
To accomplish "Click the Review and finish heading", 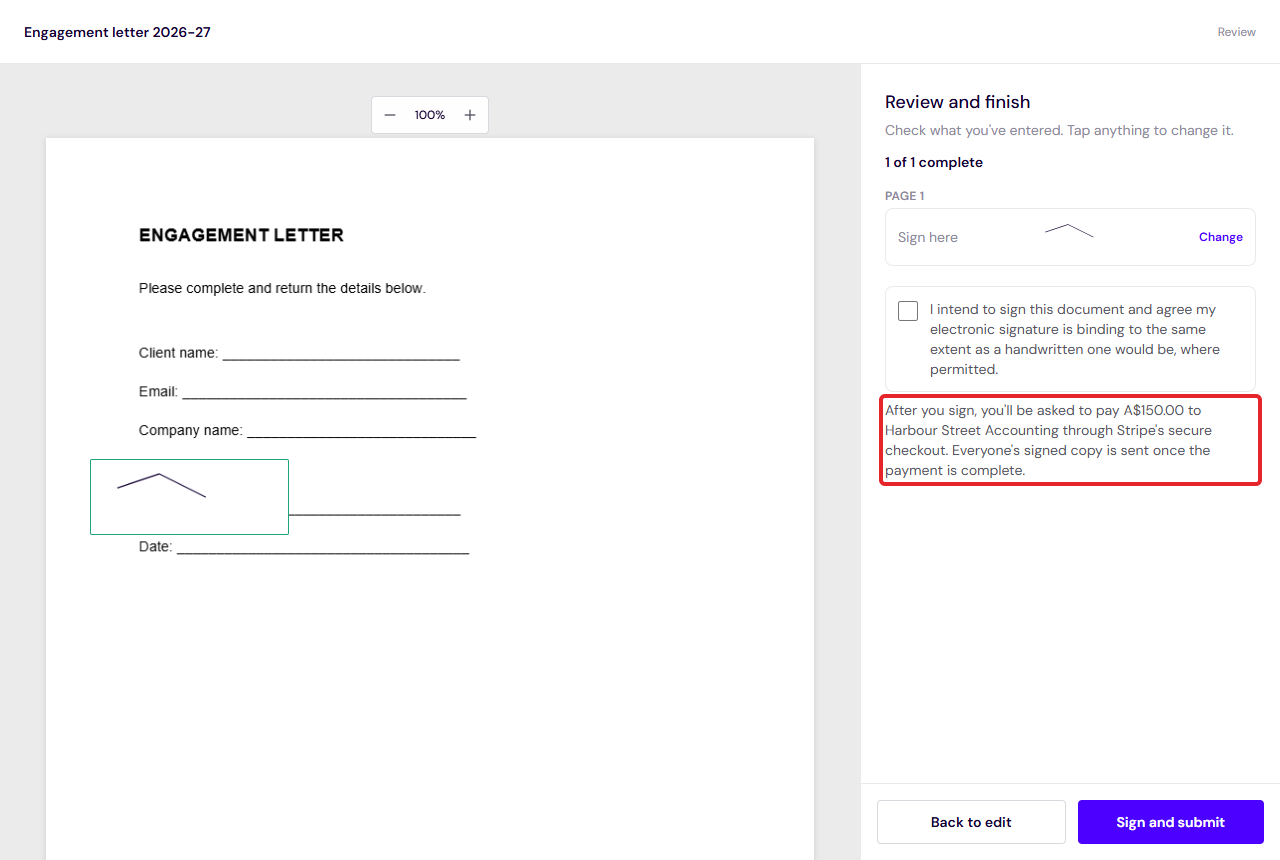I will coord(957,102).
